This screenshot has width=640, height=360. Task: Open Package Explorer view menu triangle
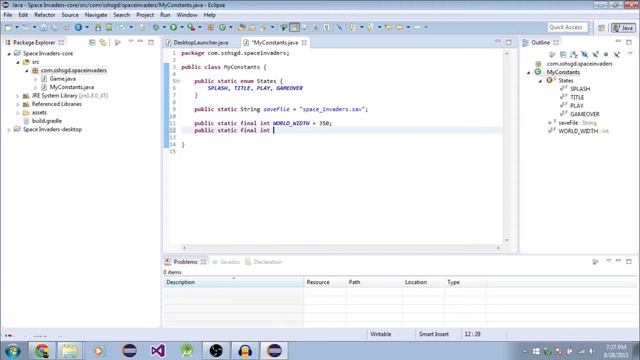[131, 42]
